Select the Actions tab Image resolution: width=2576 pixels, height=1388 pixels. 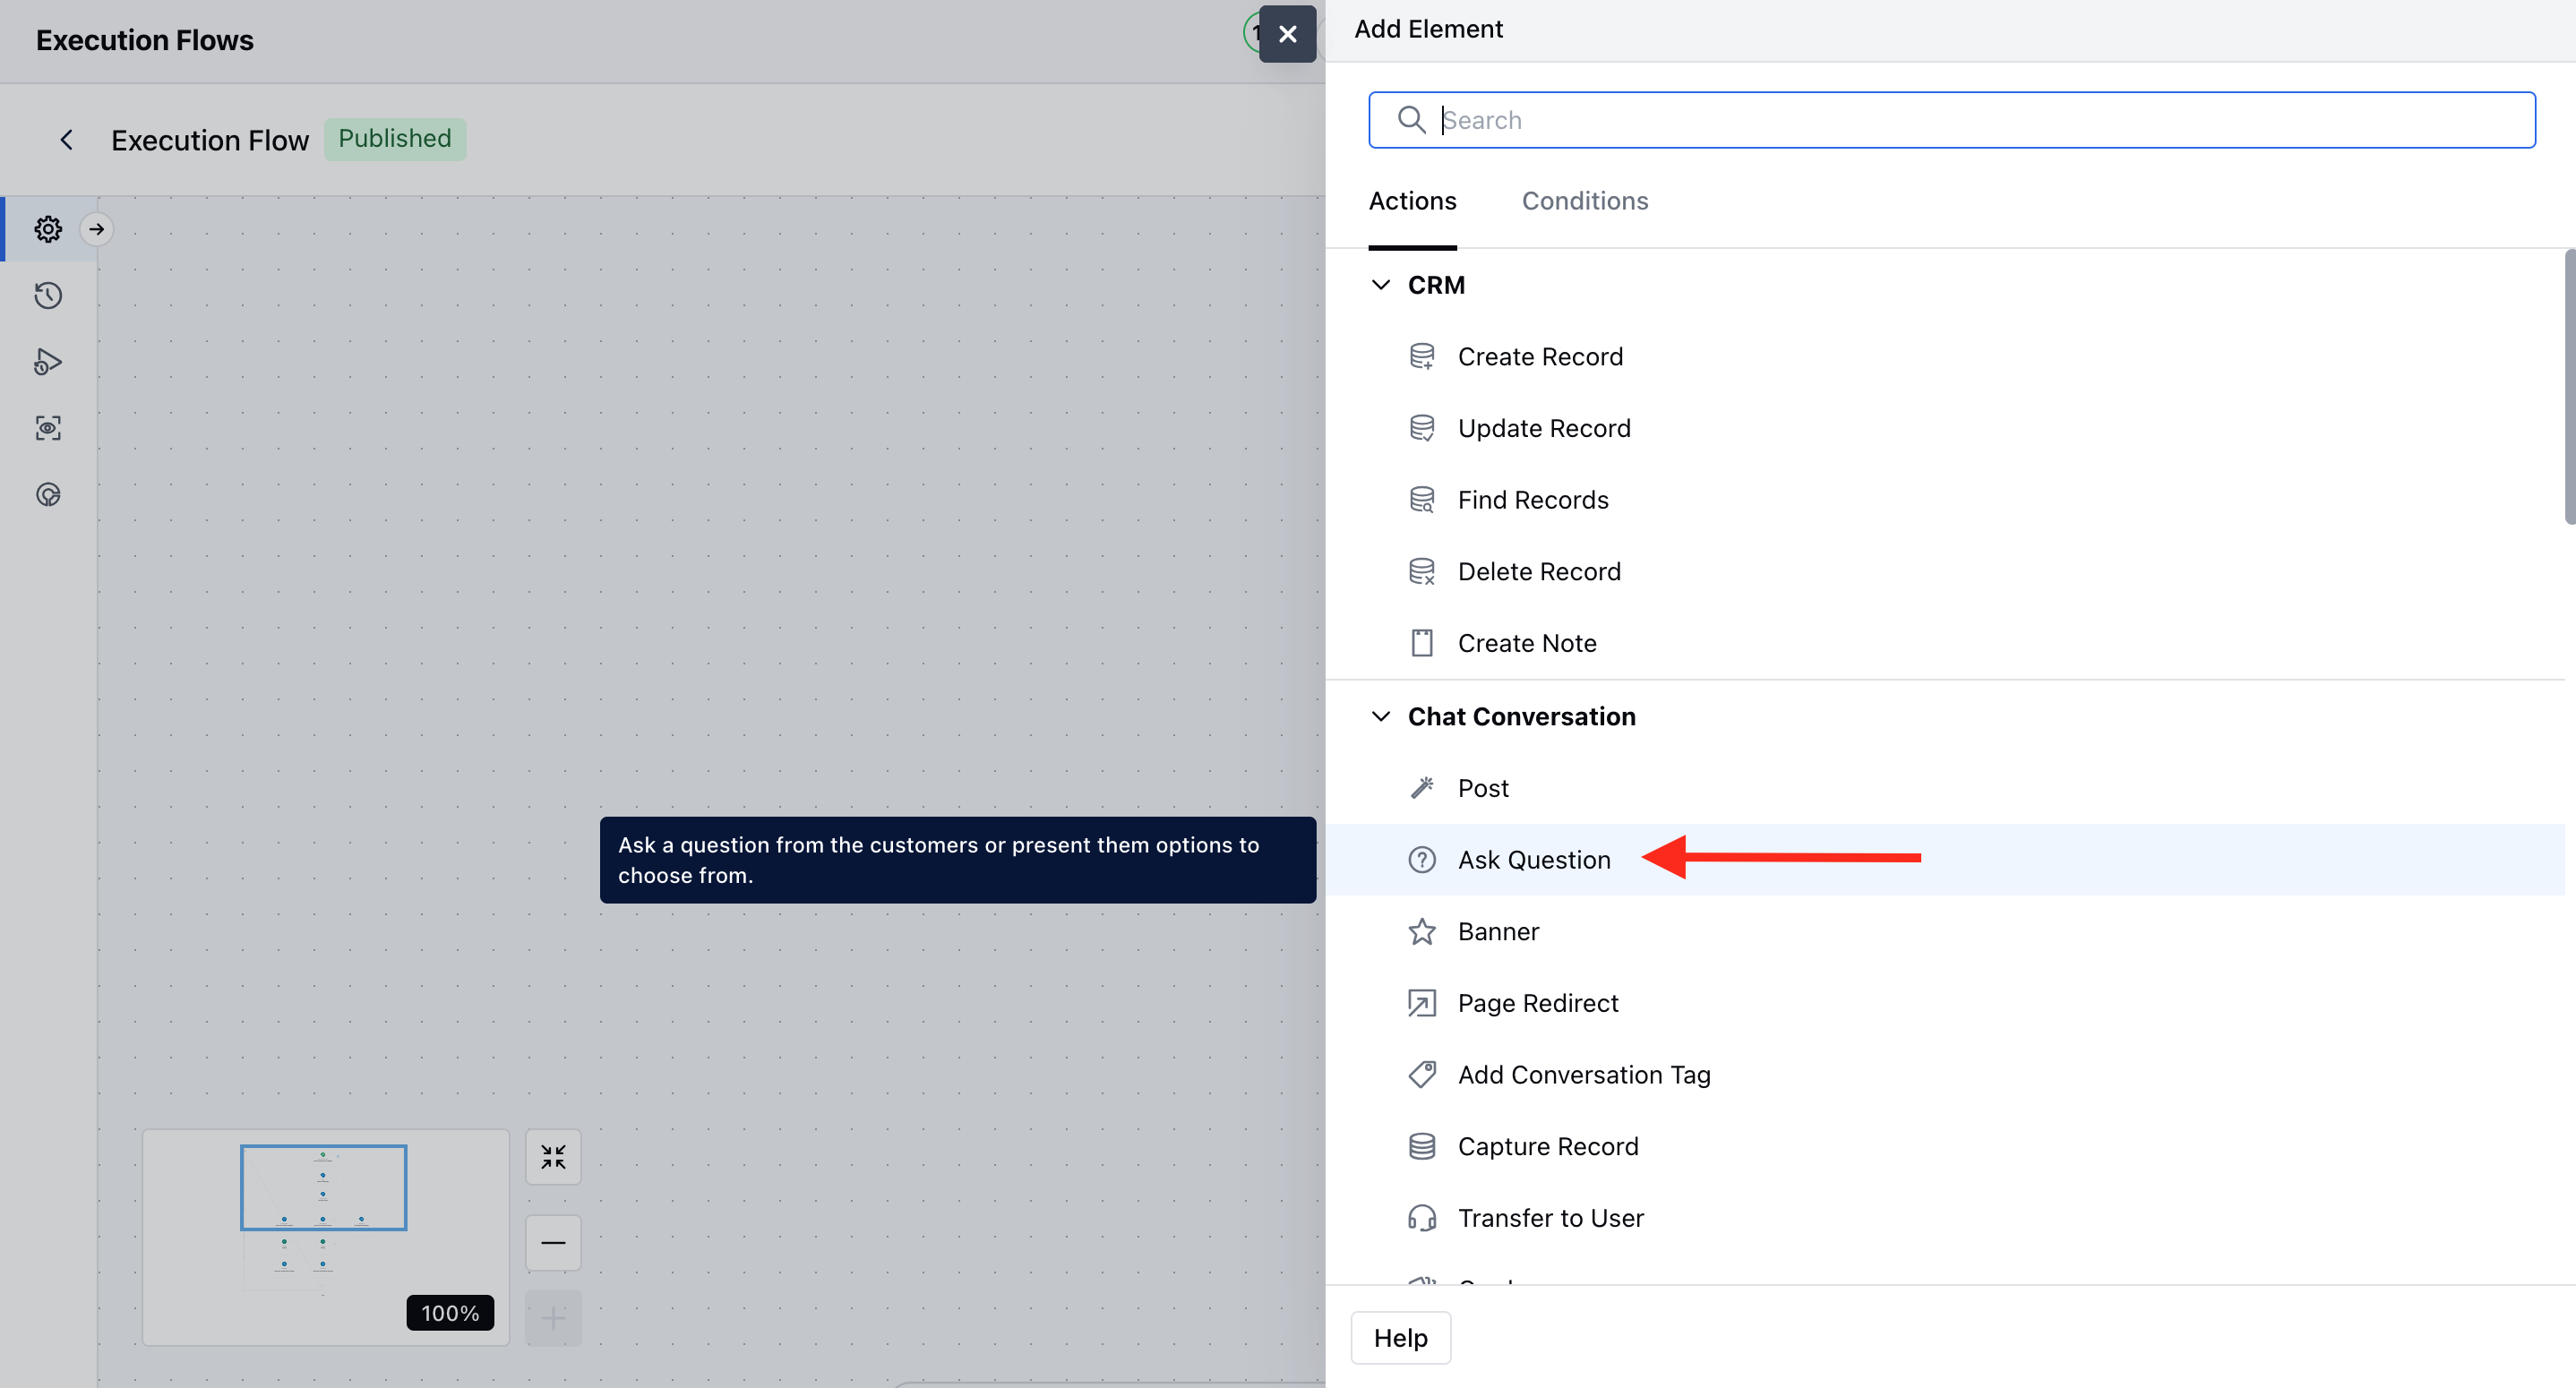pyautogui.click(x=1412, y=201)
